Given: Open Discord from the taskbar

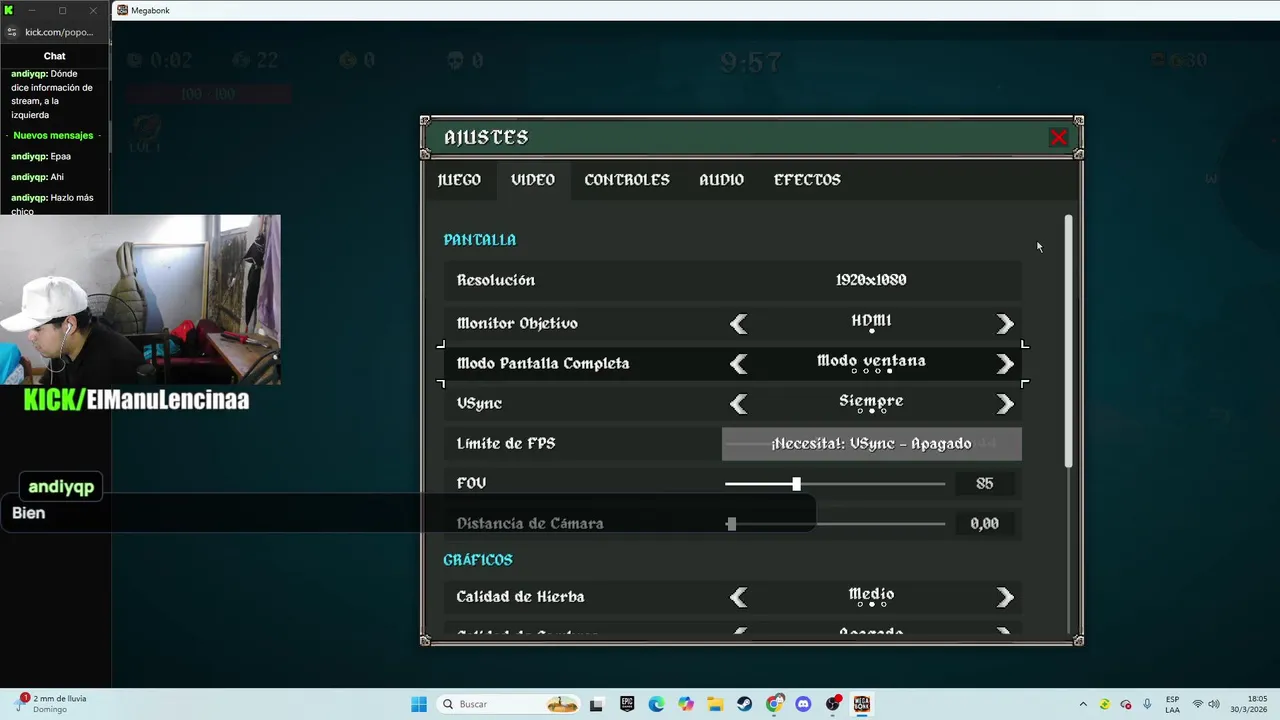Looking at the screenshot, I should (803, 704).
